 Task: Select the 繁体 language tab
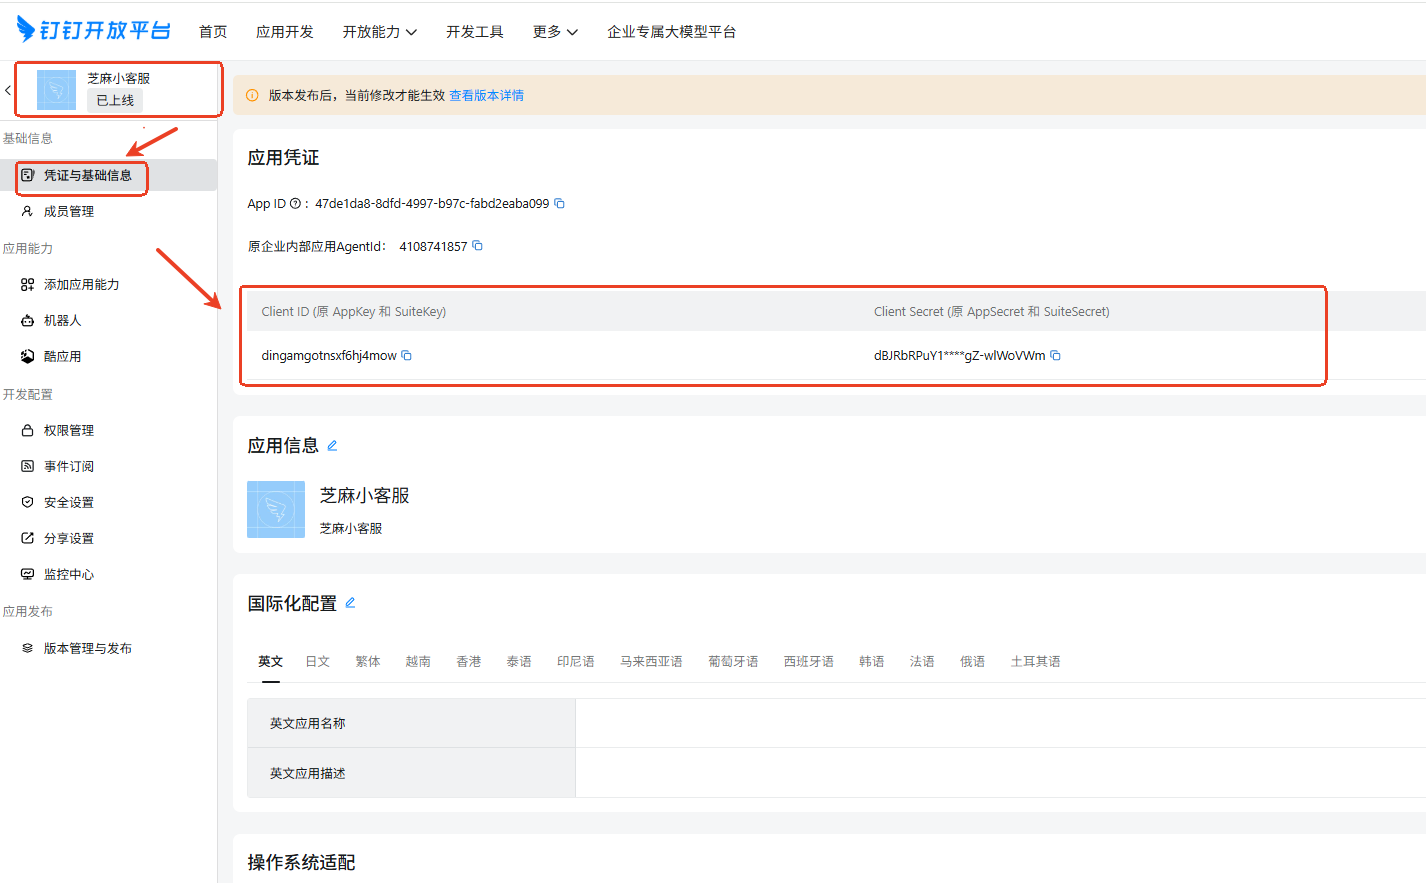point(368,661)
